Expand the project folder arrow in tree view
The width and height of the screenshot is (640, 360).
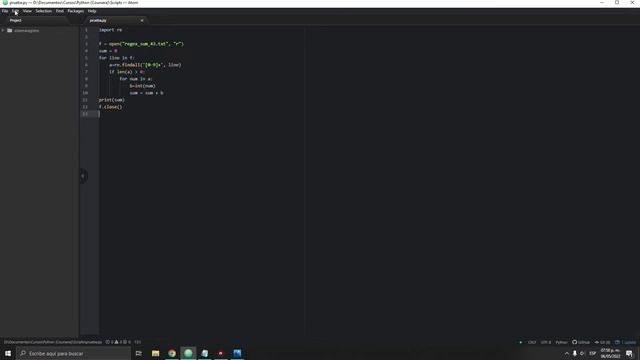pos(3,30)
